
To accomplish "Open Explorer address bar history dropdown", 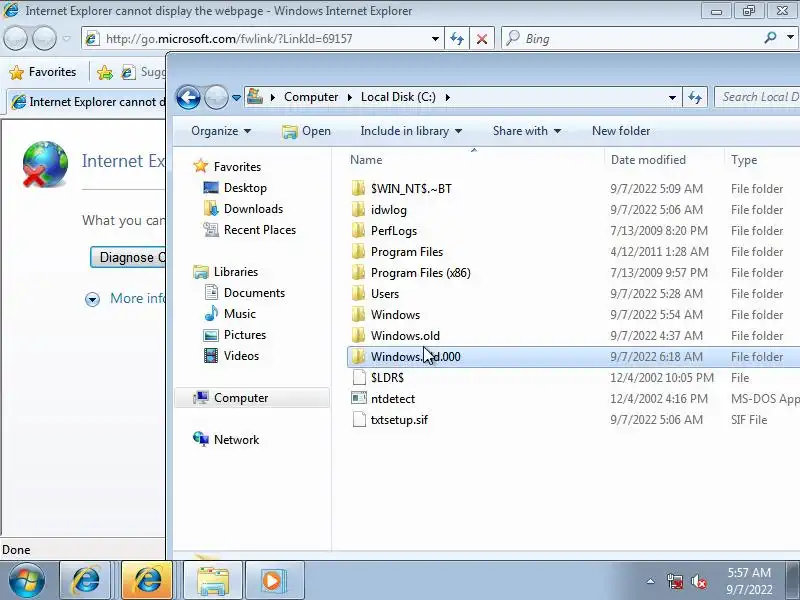I will 672,97.
